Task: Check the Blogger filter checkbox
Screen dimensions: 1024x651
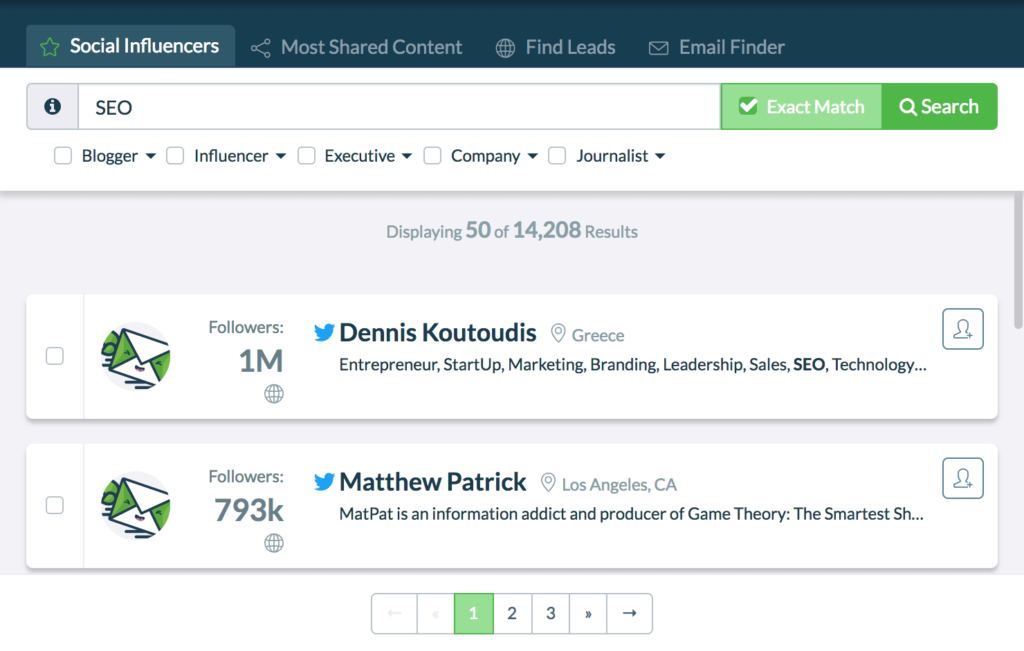Action: pos(63,156)
